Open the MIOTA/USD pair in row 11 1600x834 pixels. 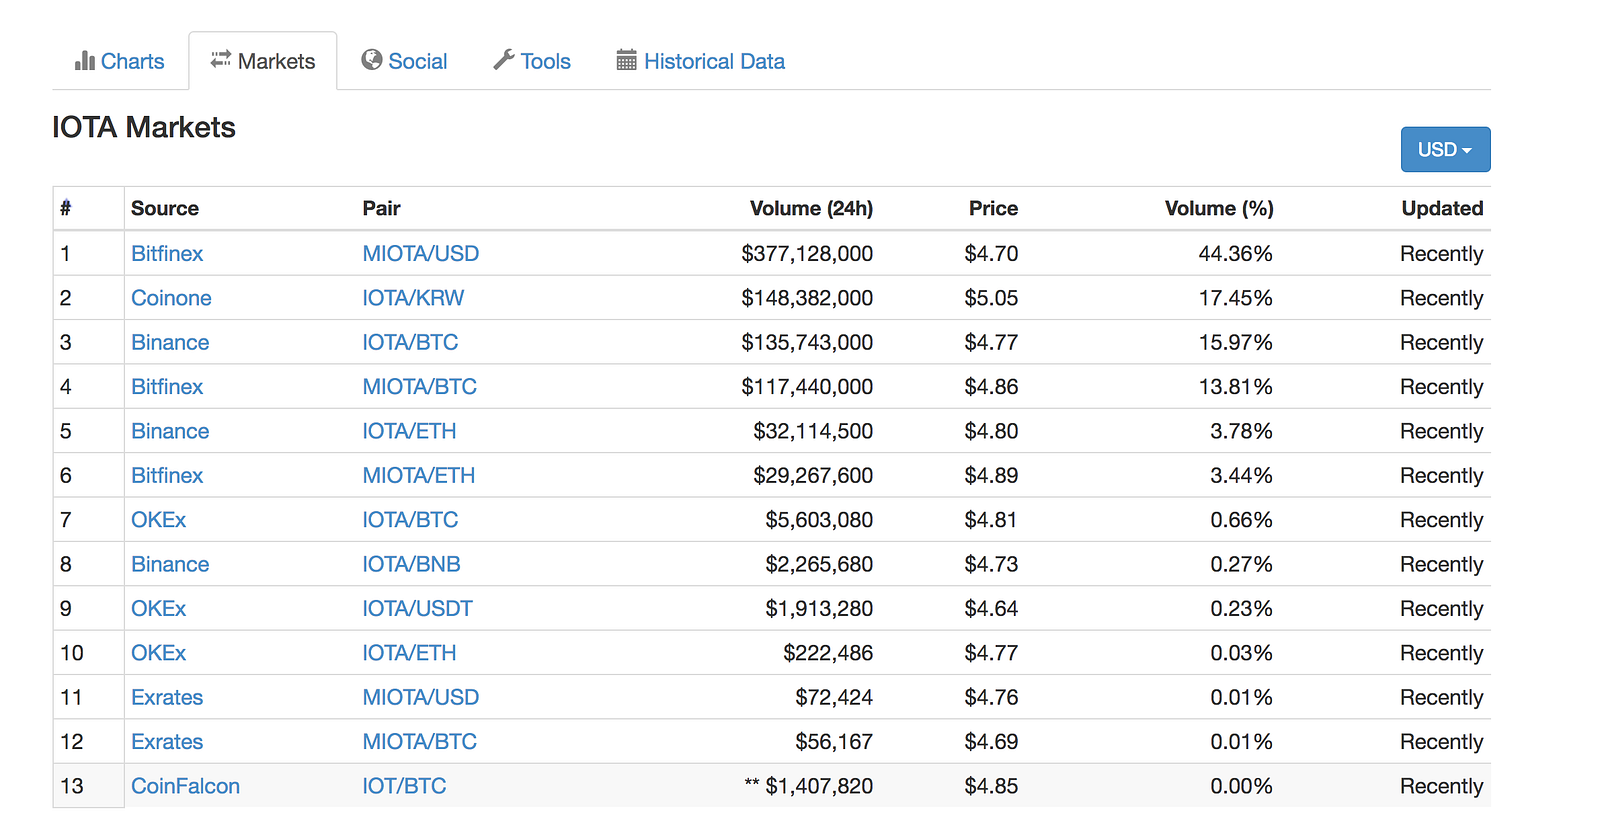421,697
